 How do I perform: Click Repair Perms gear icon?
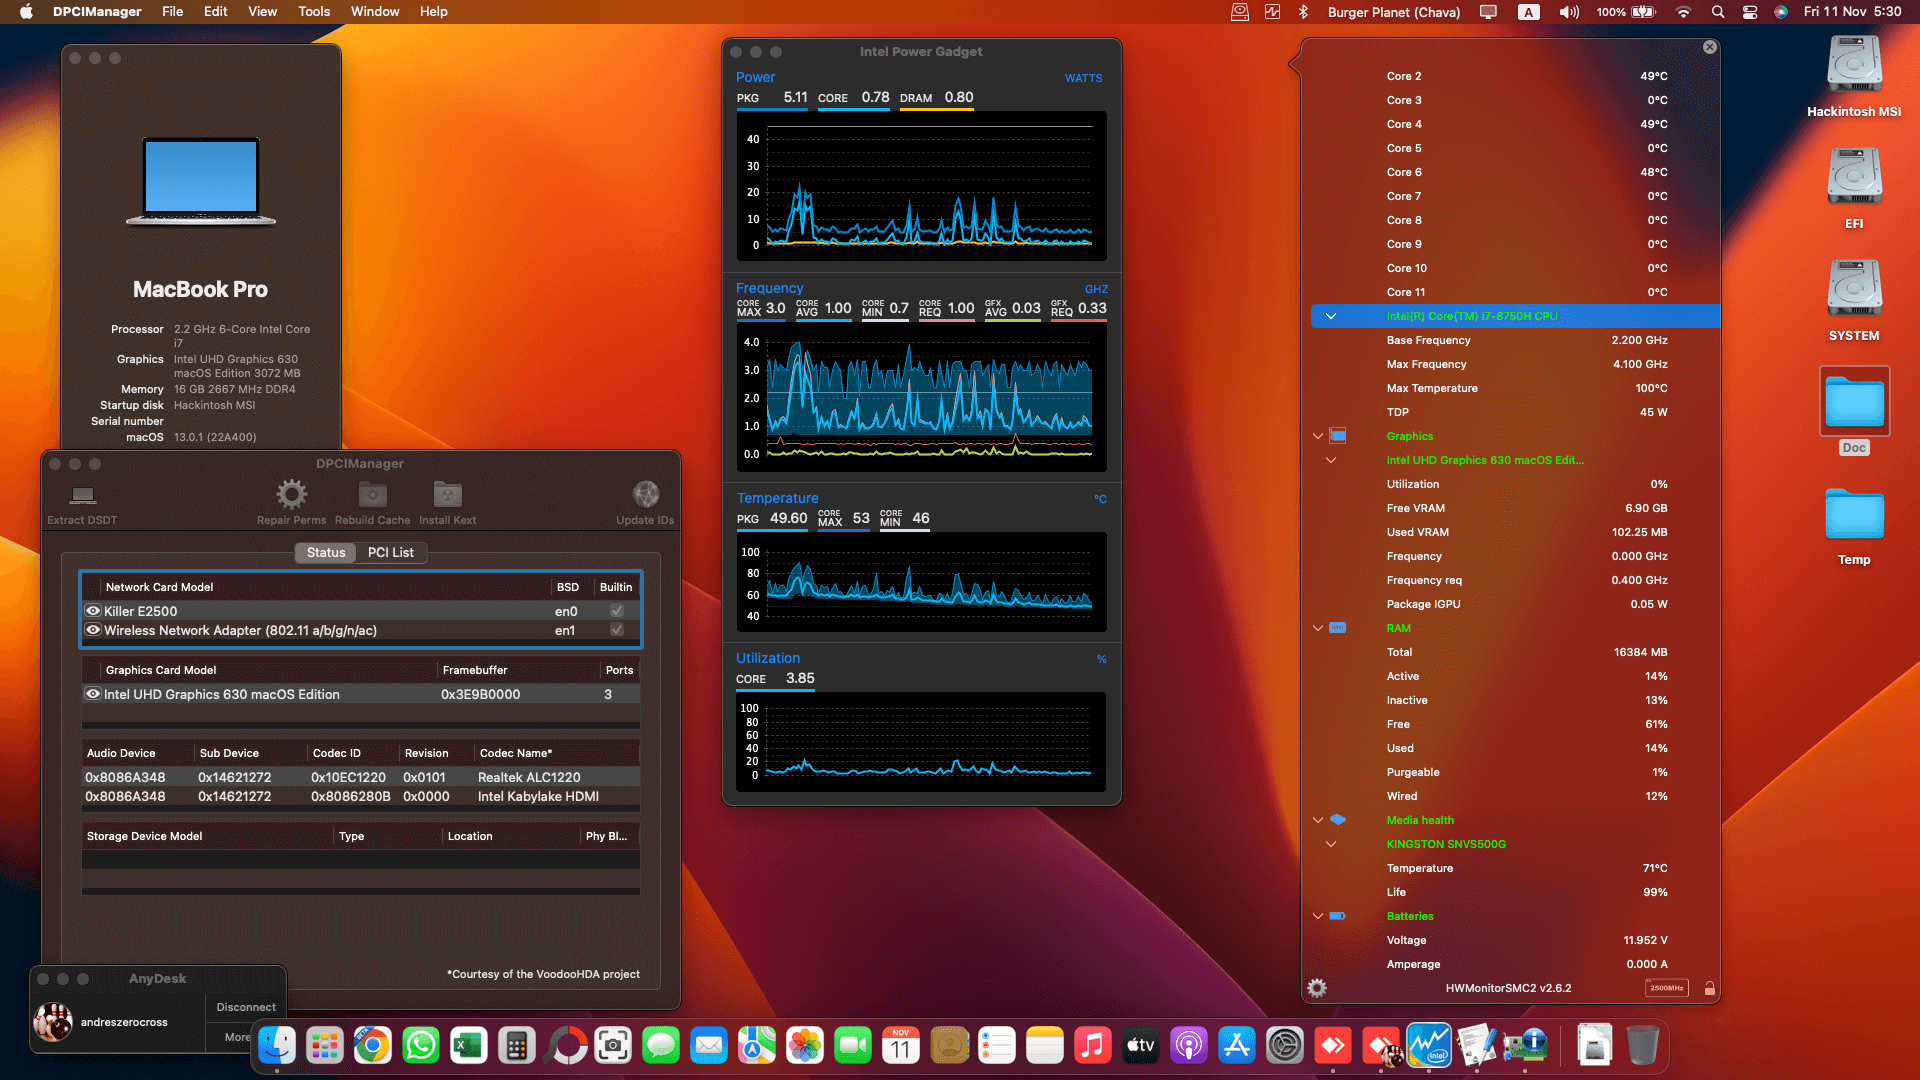coord(291,494)
